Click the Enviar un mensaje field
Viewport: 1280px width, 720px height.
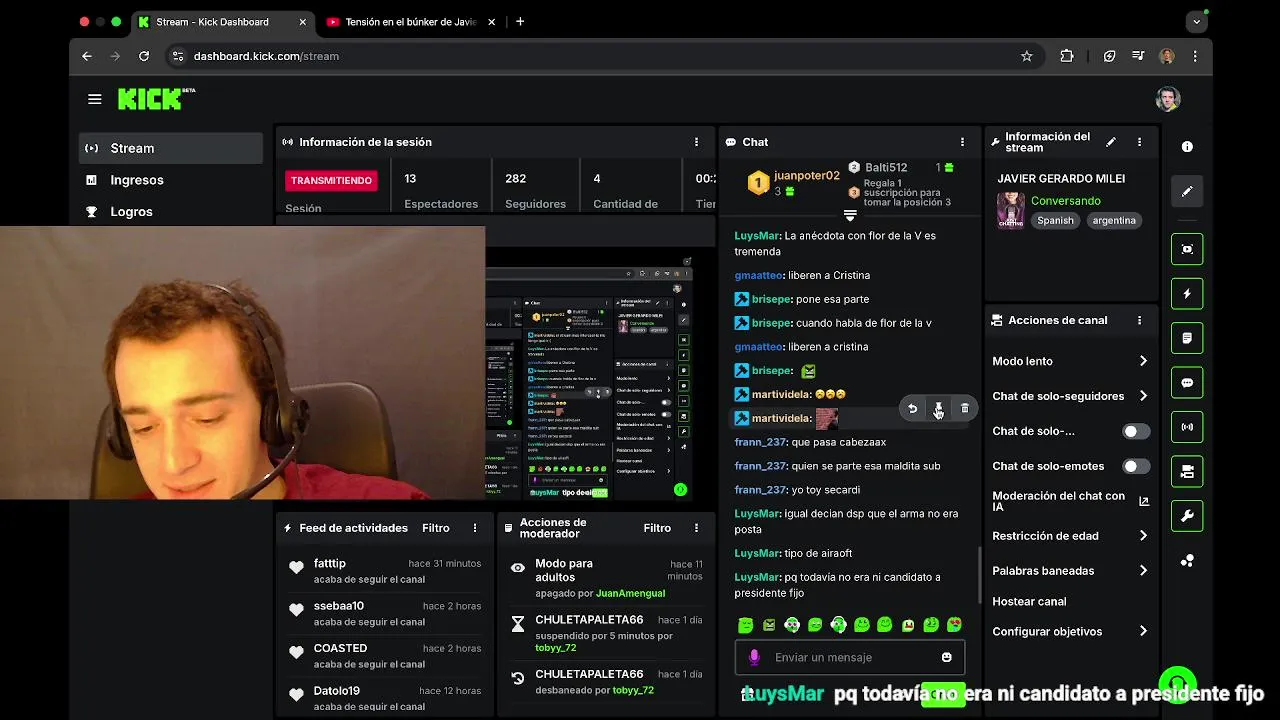pos(851,657)
